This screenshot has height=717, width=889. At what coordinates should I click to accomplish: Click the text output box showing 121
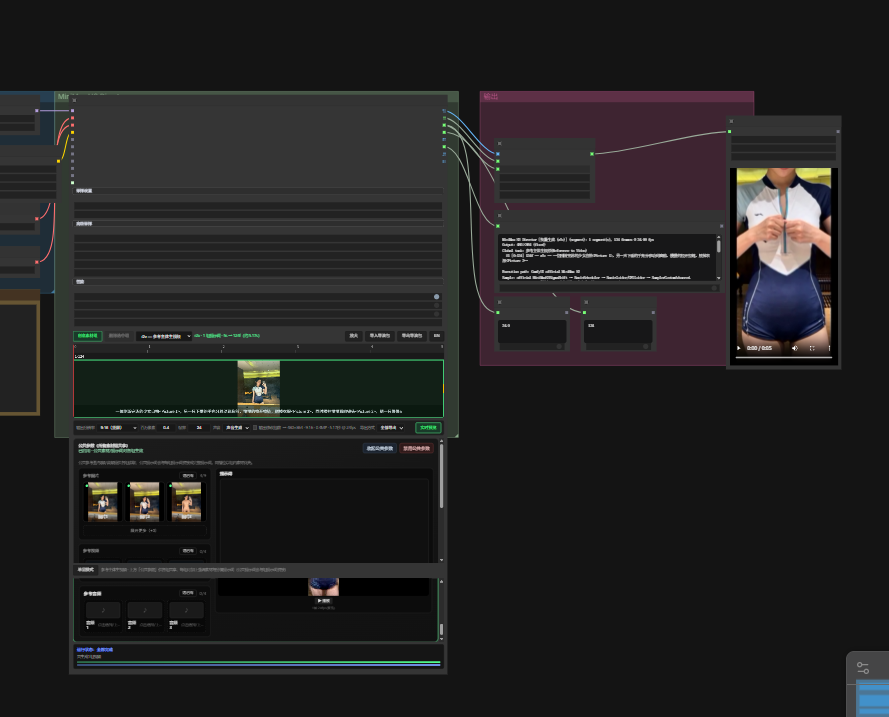click(x=618, y=332)
